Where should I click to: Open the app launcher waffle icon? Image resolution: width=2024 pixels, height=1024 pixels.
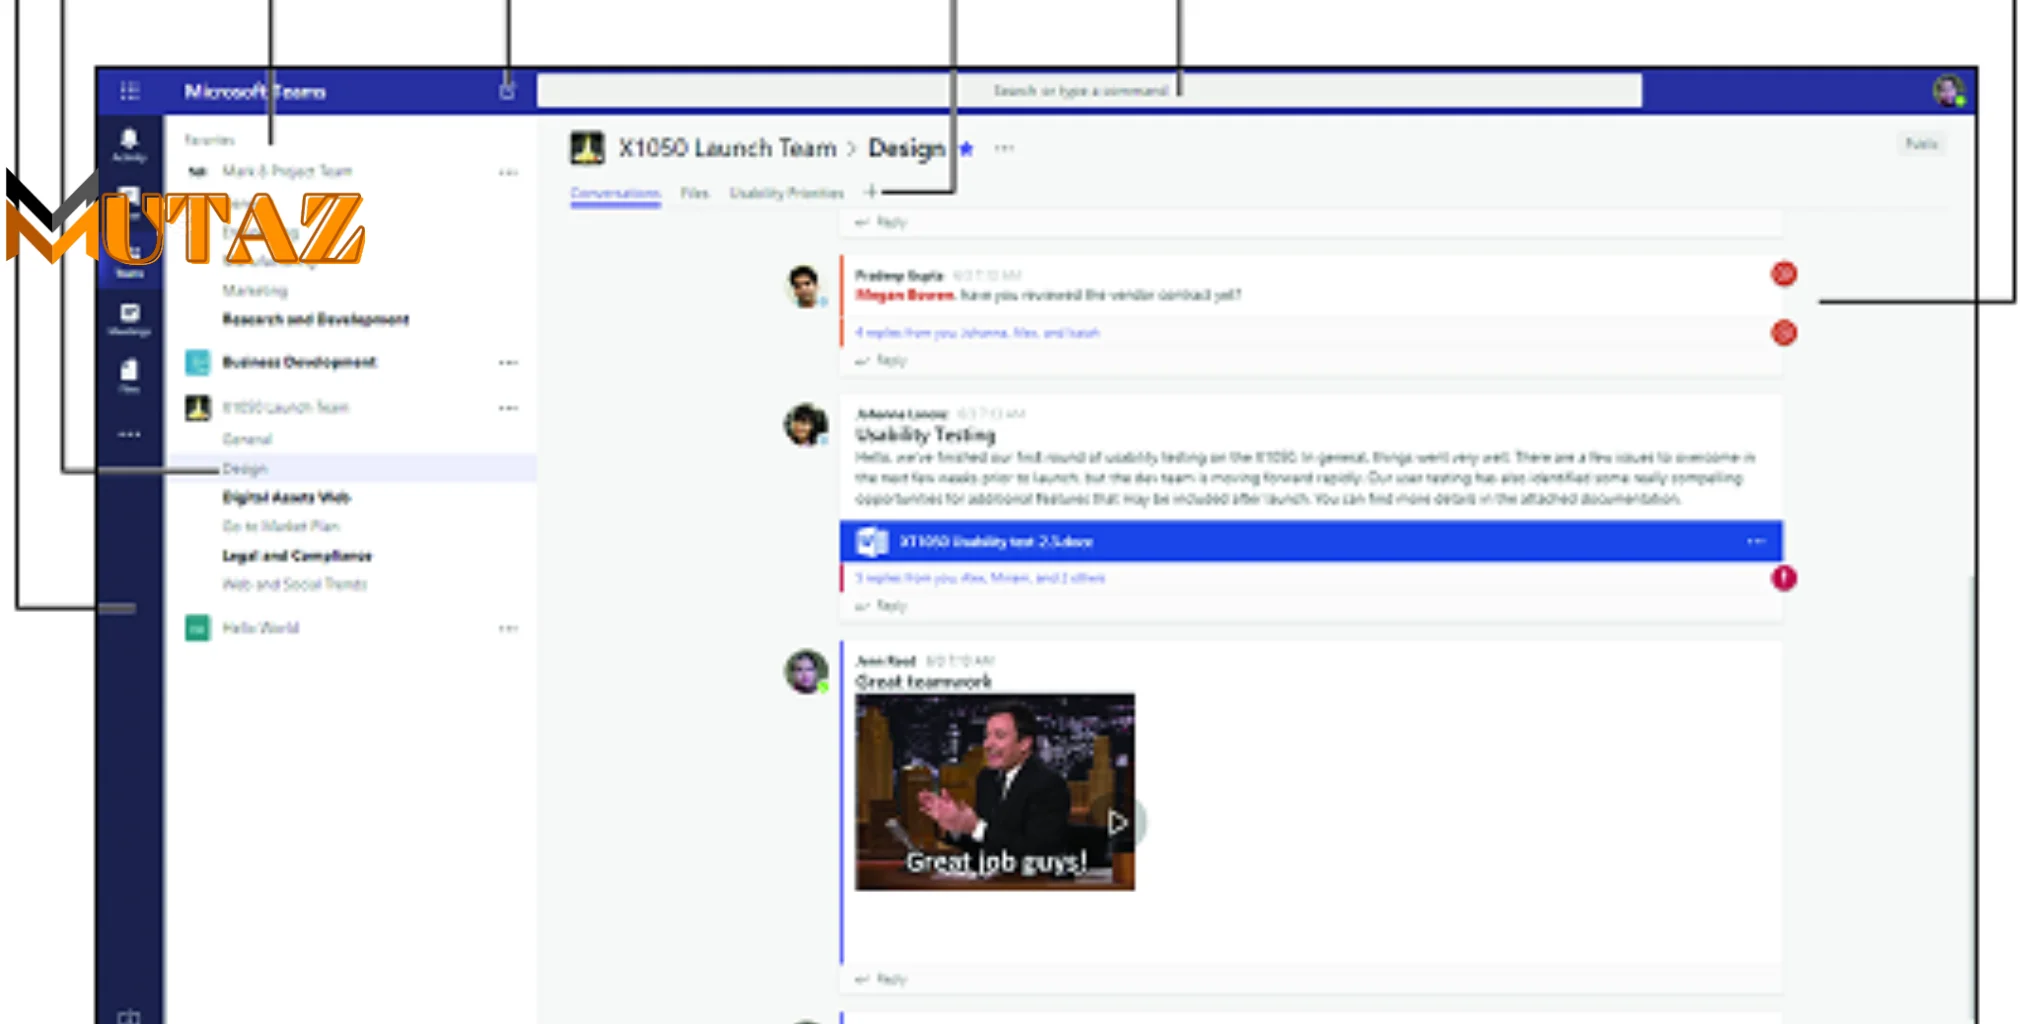(x=130, y=92)
